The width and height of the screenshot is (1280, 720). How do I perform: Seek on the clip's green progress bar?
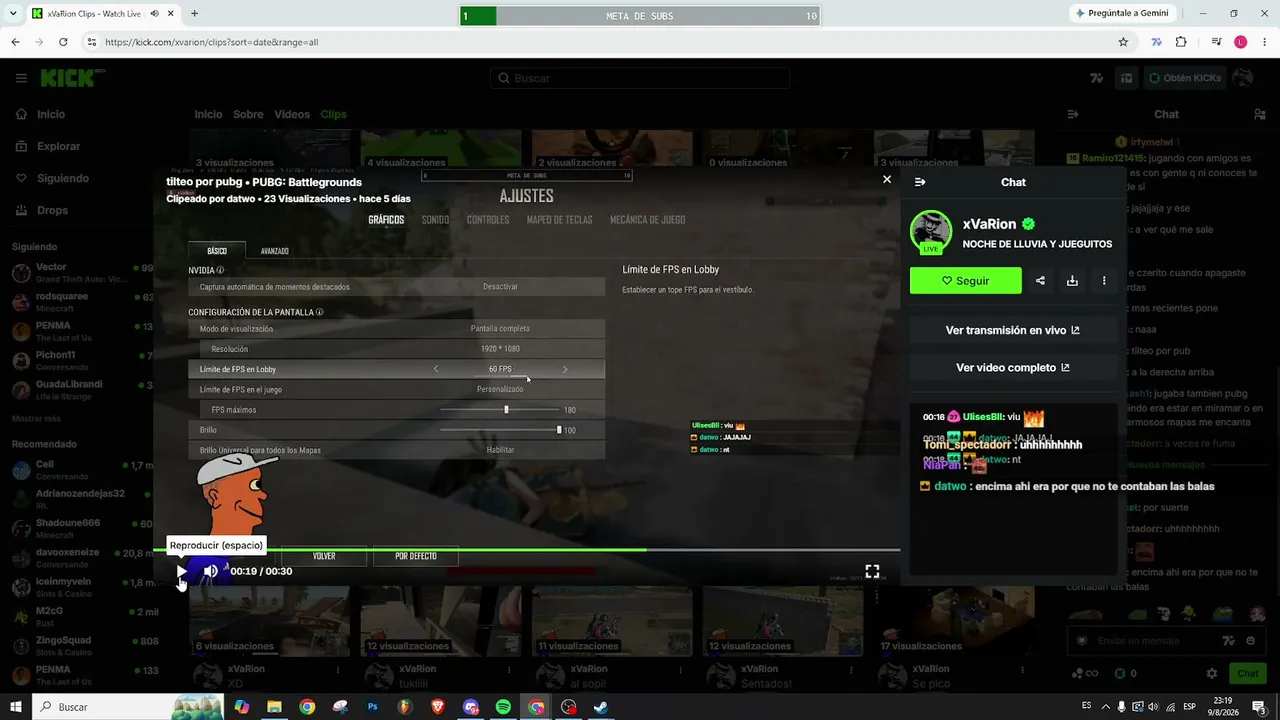coord(526,549)
